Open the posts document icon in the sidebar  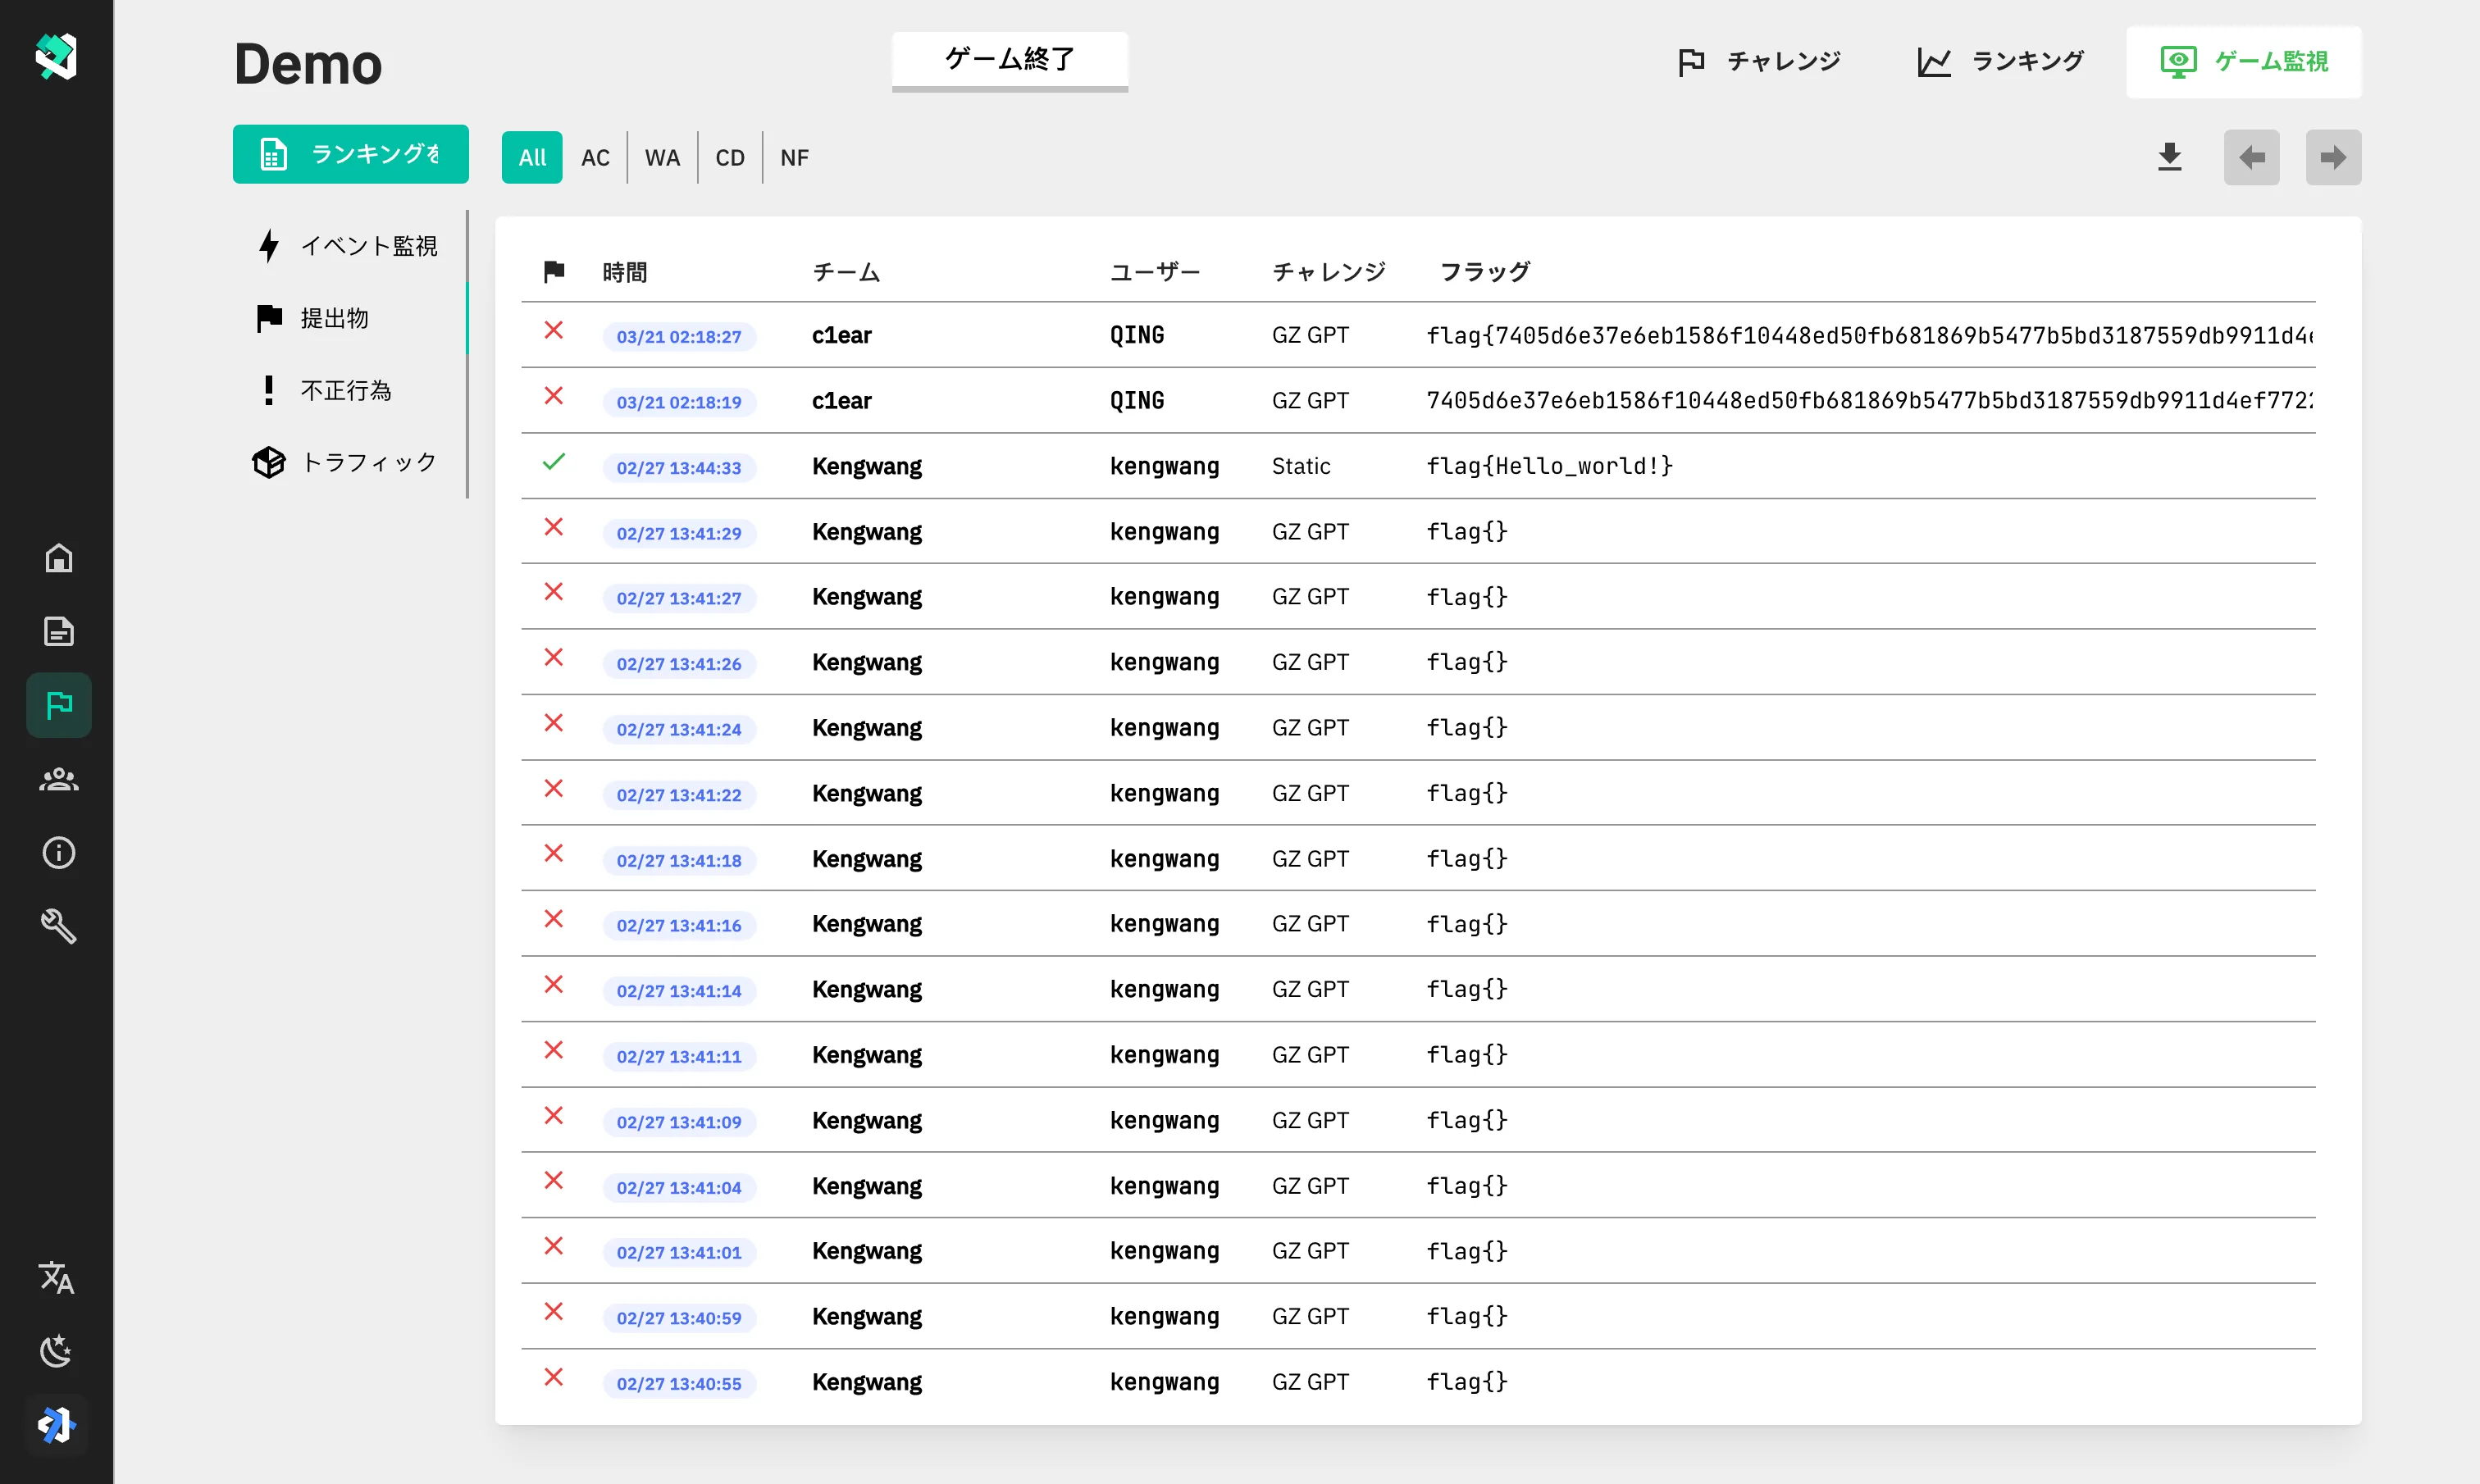pyautogui.click(x=58, y=631)
